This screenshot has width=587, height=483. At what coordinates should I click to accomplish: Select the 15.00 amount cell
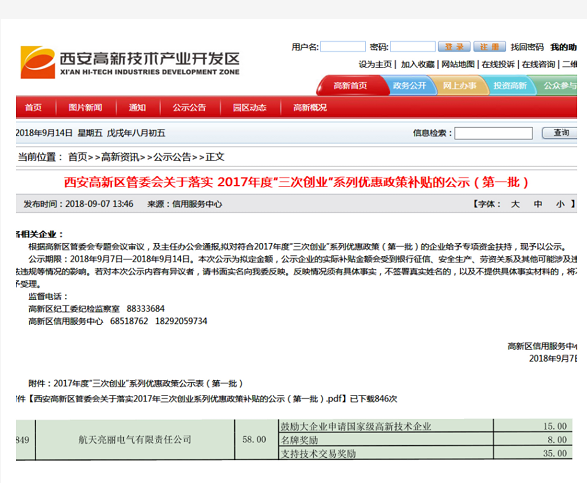point(533,426)
